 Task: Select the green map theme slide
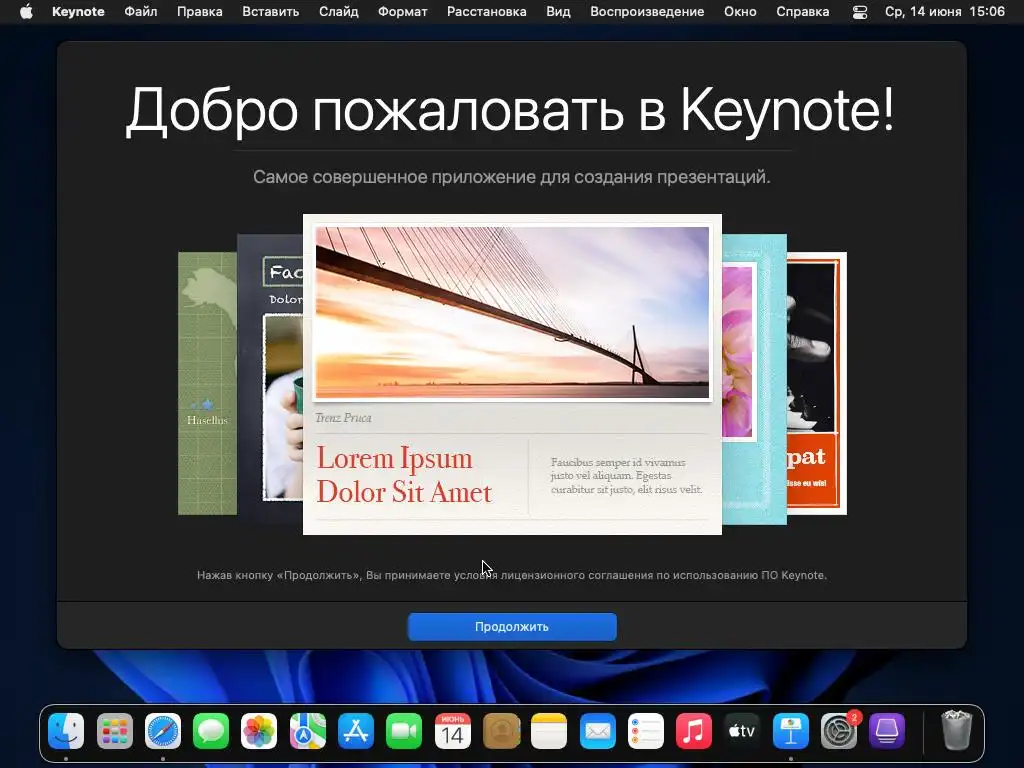(x=207, y=383)
